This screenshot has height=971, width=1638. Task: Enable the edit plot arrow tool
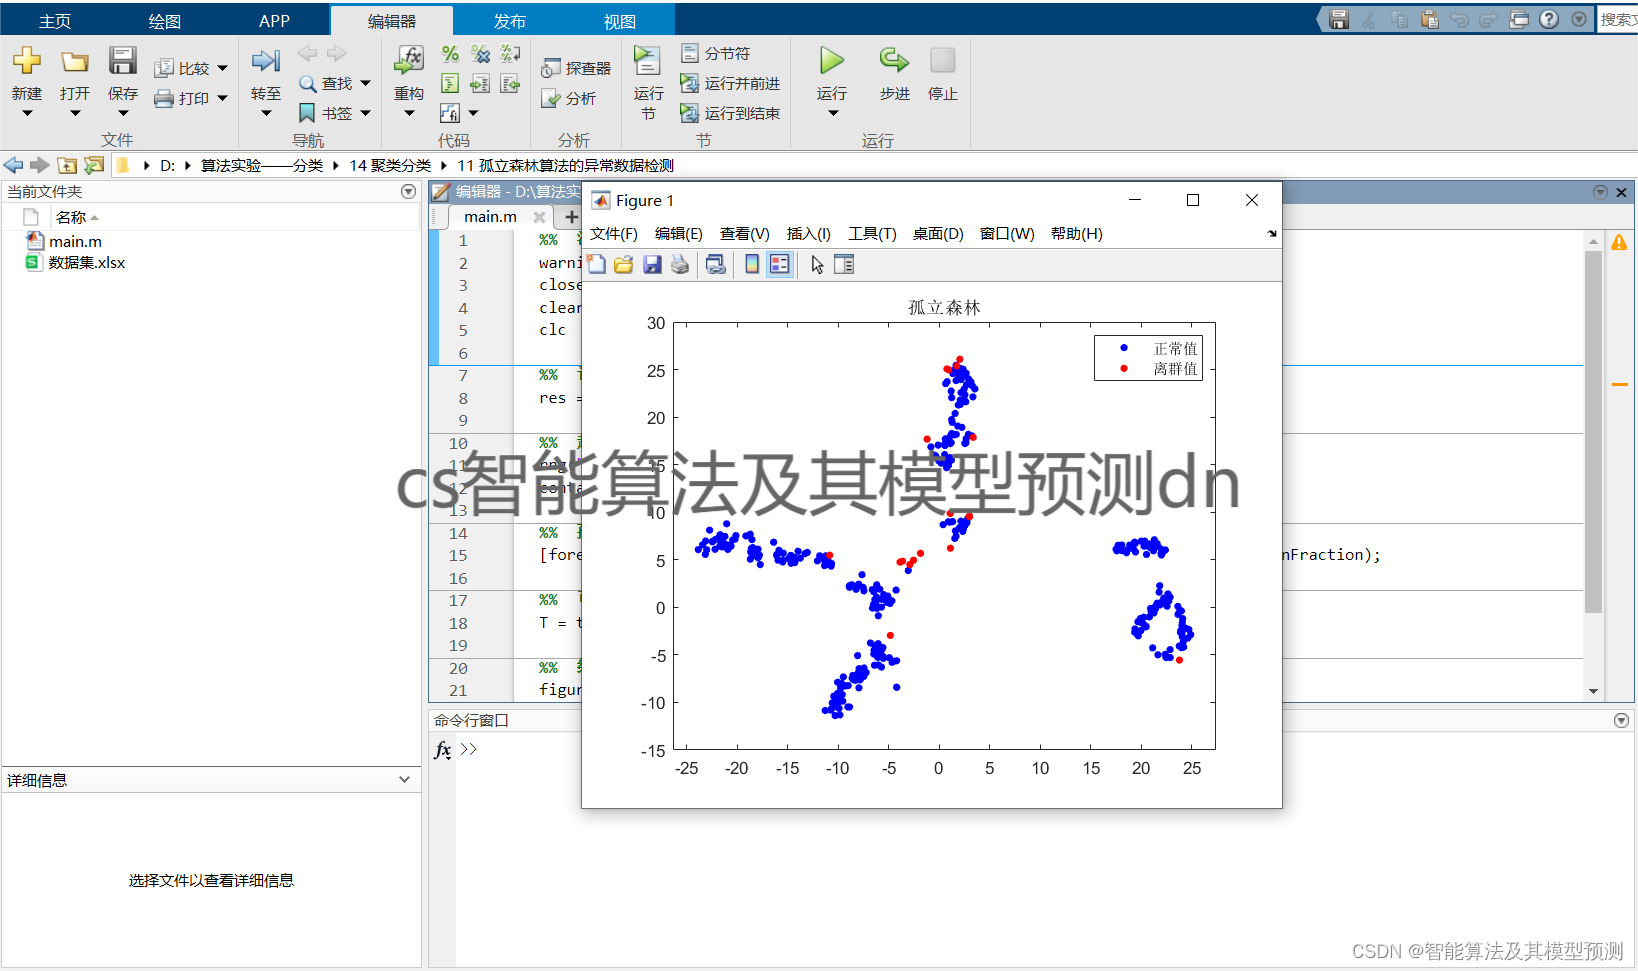pyautogui.click(x=816, y=264)
